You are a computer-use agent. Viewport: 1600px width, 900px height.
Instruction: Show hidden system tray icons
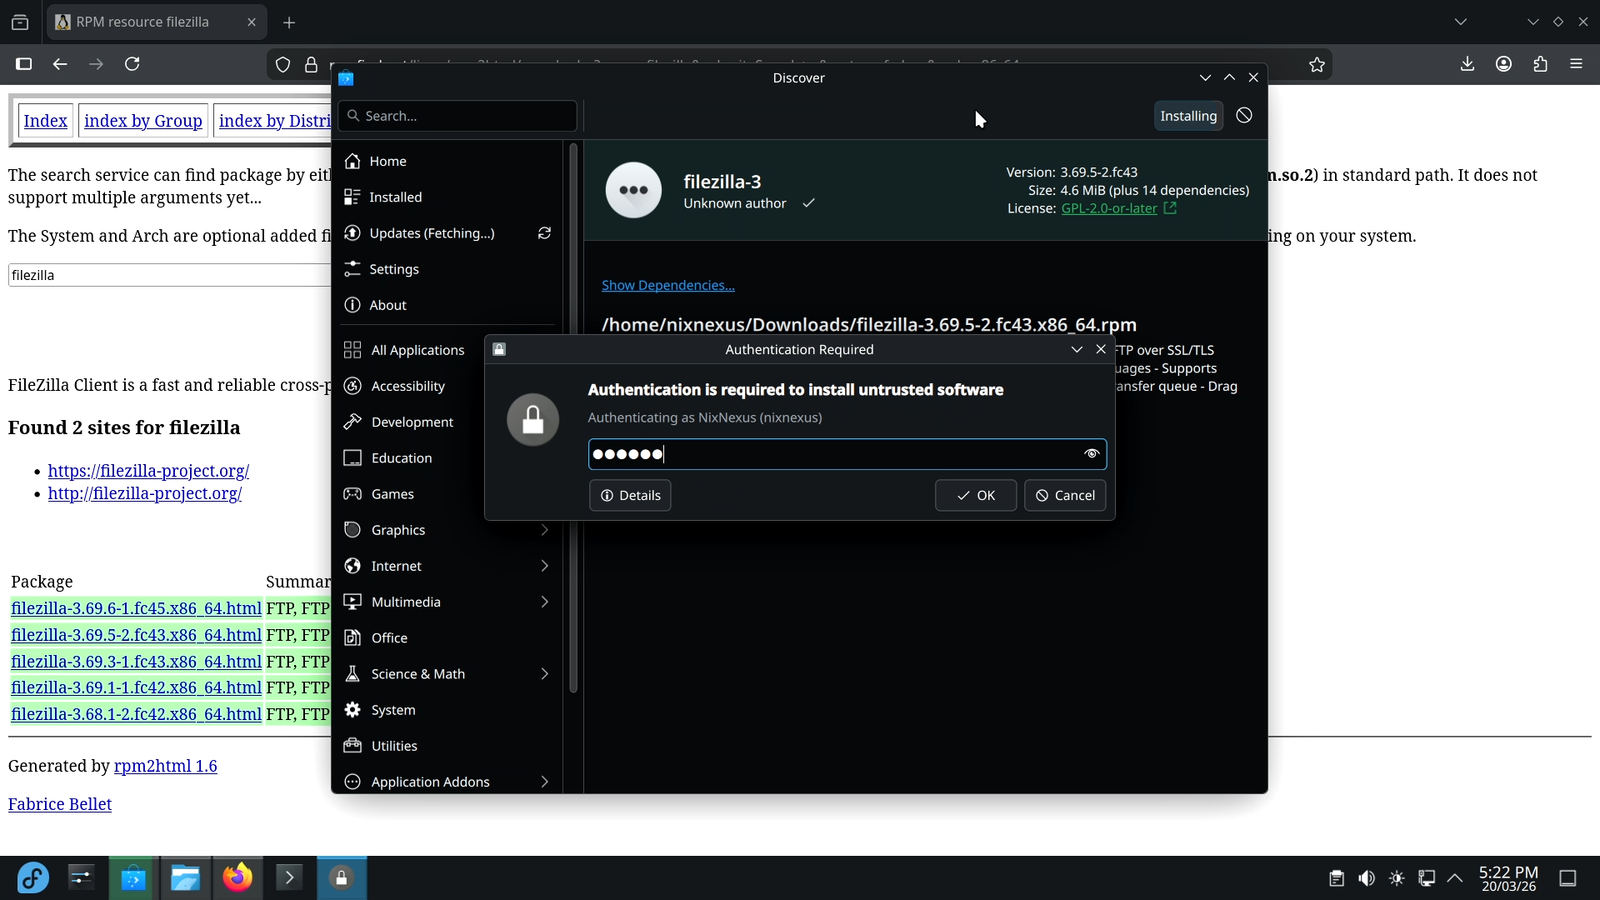click(1455, 878)
